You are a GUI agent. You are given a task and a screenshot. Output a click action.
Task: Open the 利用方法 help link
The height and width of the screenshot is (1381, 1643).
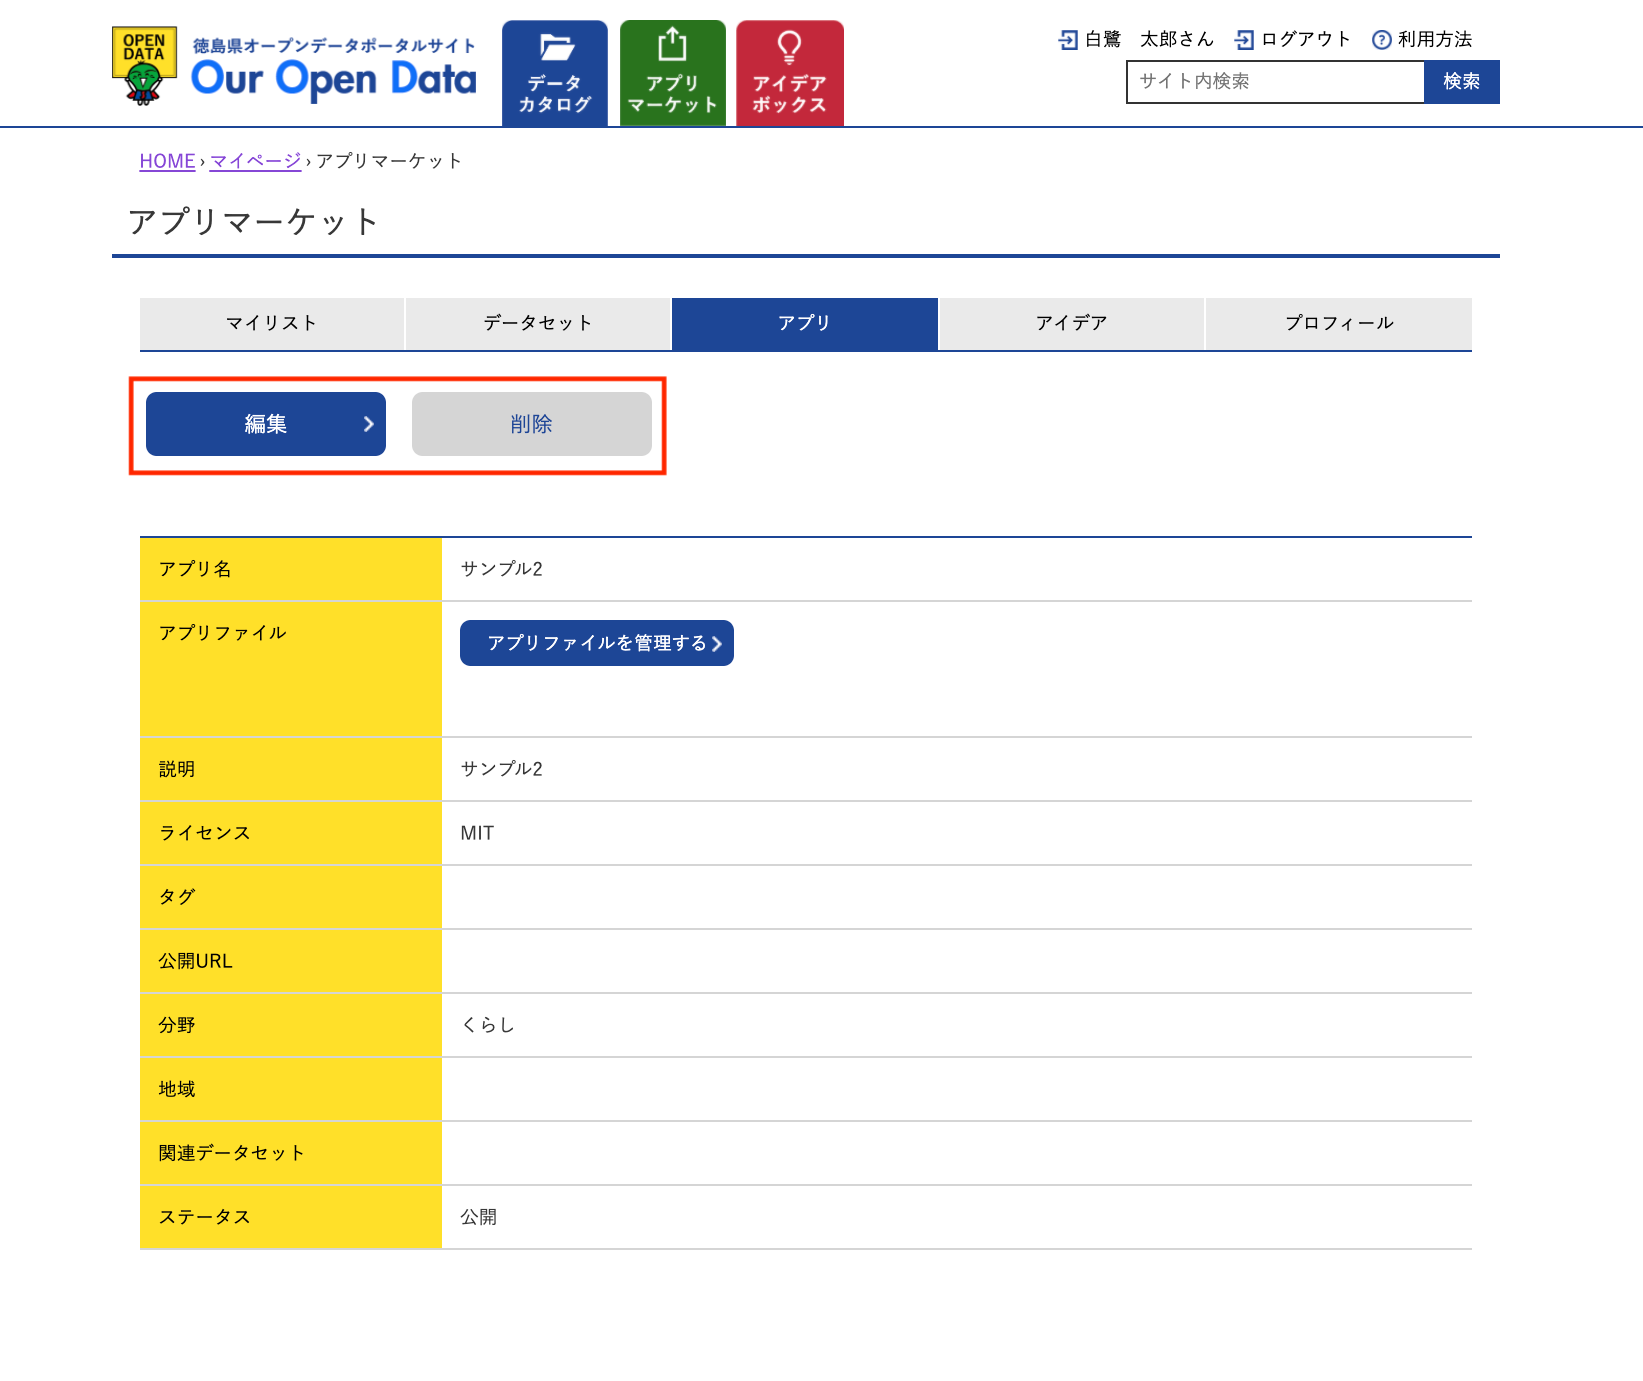(1435, 39)
